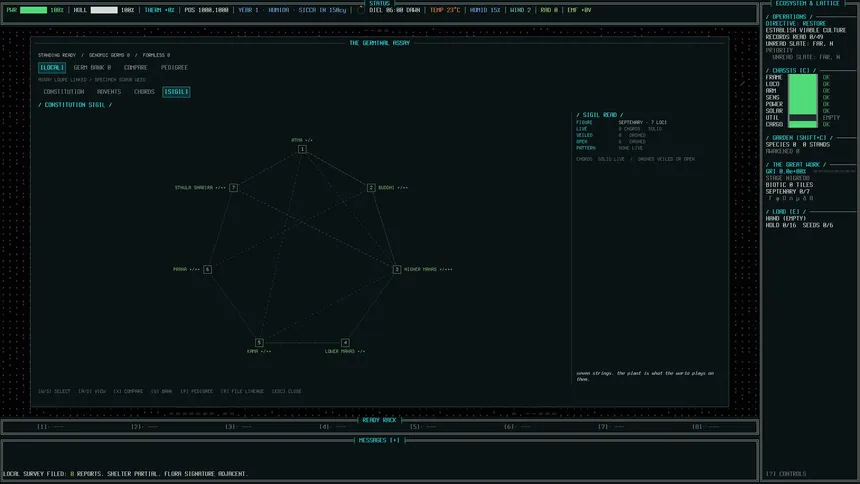Select Ready Rack slot 5
Image resolution: width=860 pixels, height=484 pixels.
pyautogui.click(x=423, y=426)
